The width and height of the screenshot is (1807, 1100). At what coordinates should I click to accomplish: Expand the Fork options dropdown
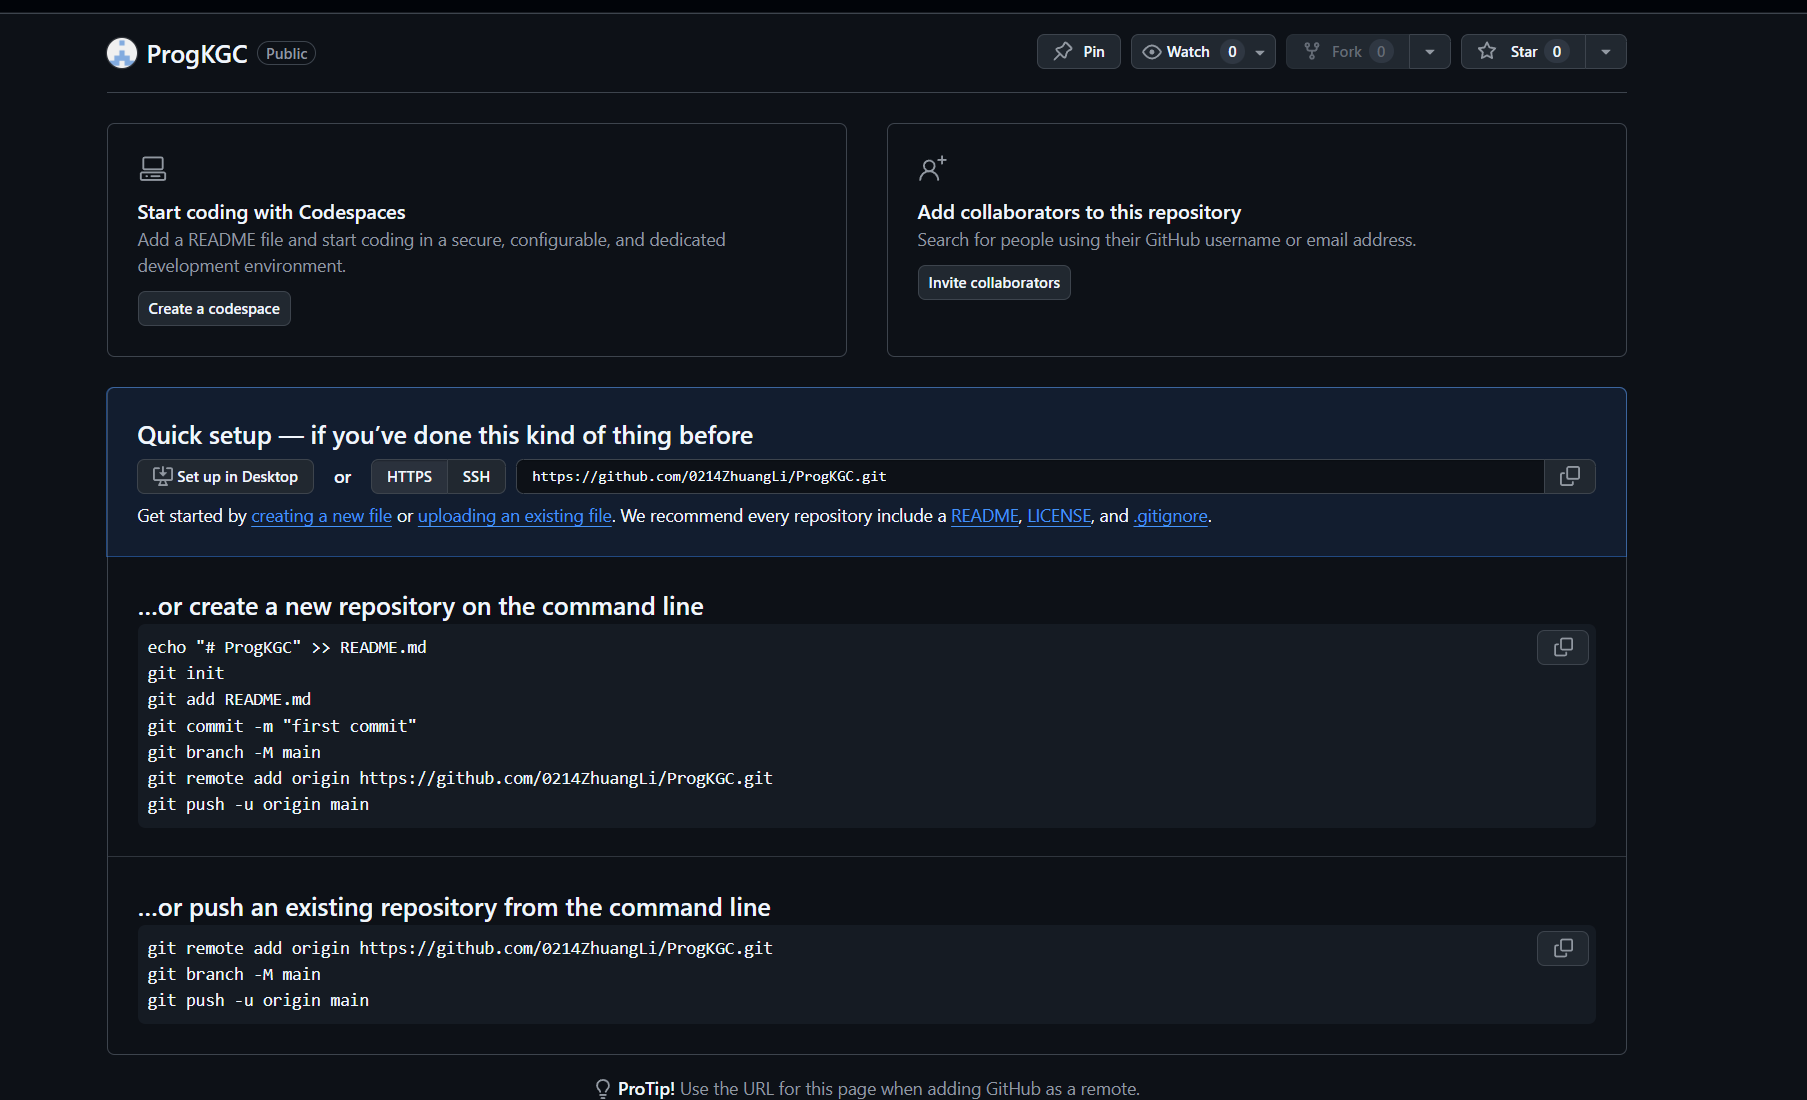pyautogui.click(x=1430, y=52)
